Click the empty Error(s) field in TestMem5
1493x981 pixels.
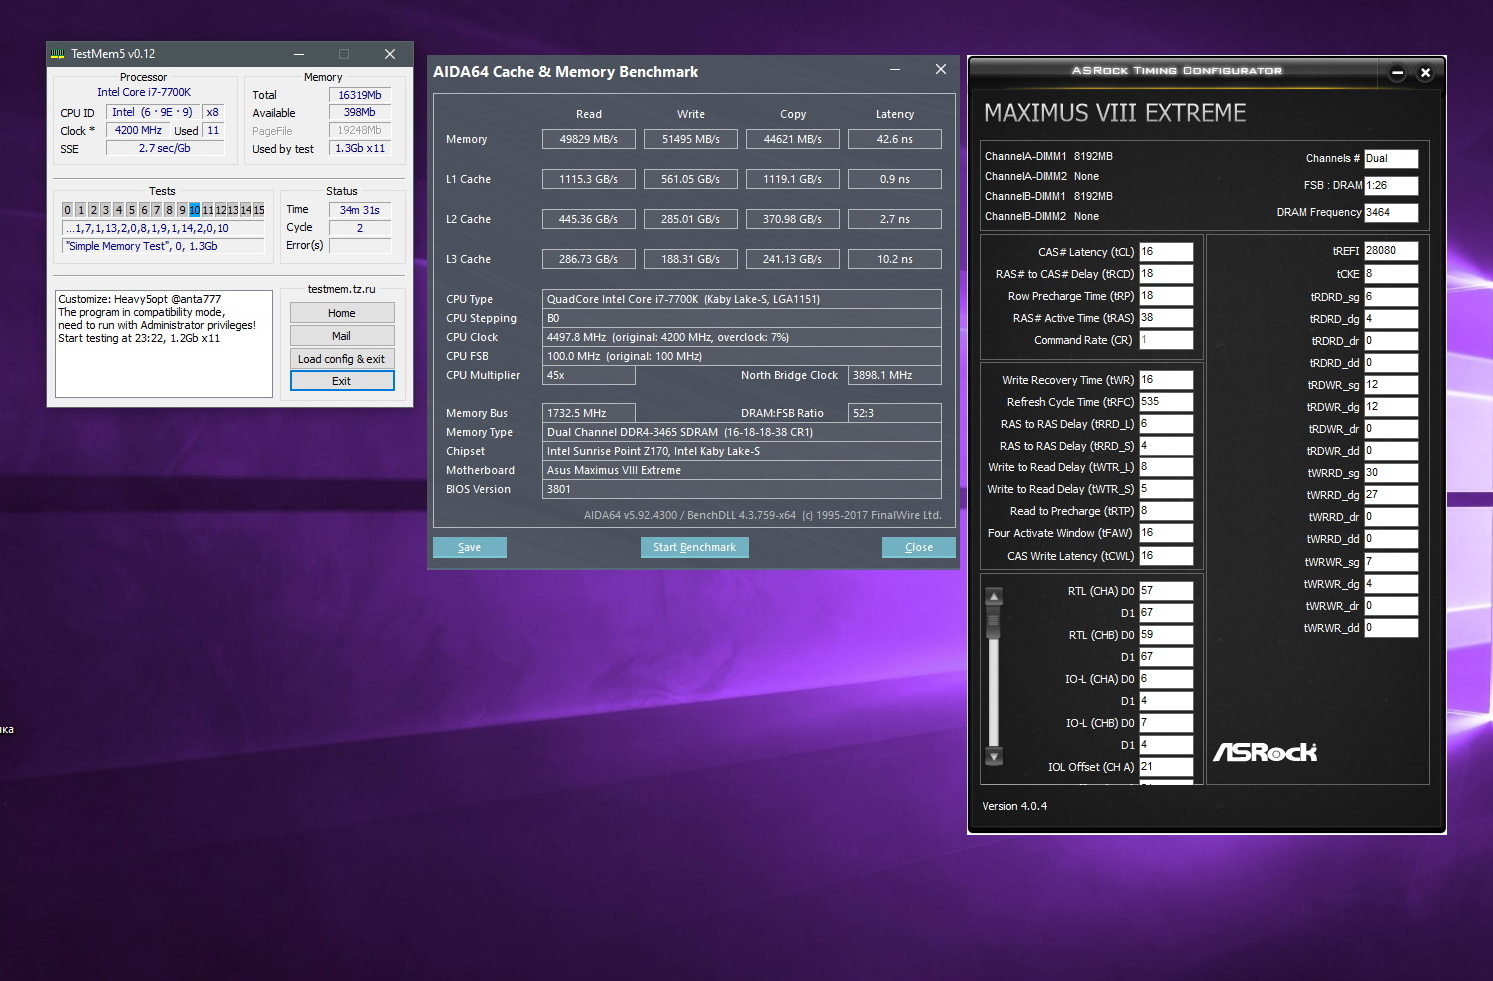[360, 245]
